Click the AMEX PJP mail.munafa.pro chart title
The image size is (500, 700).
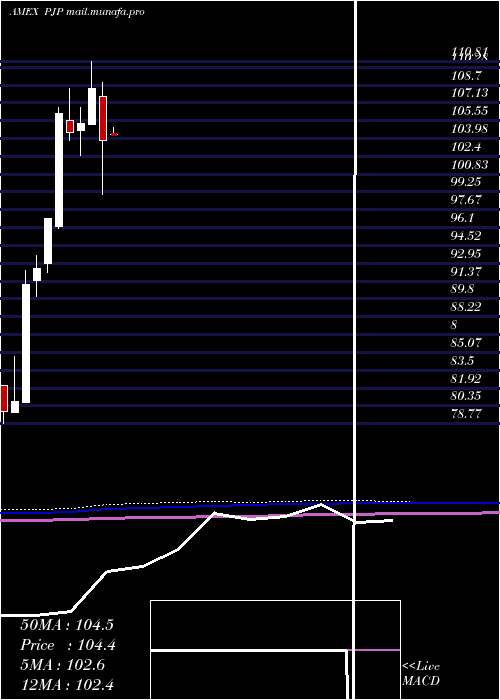pyautogui.click(x=77, y=12)
